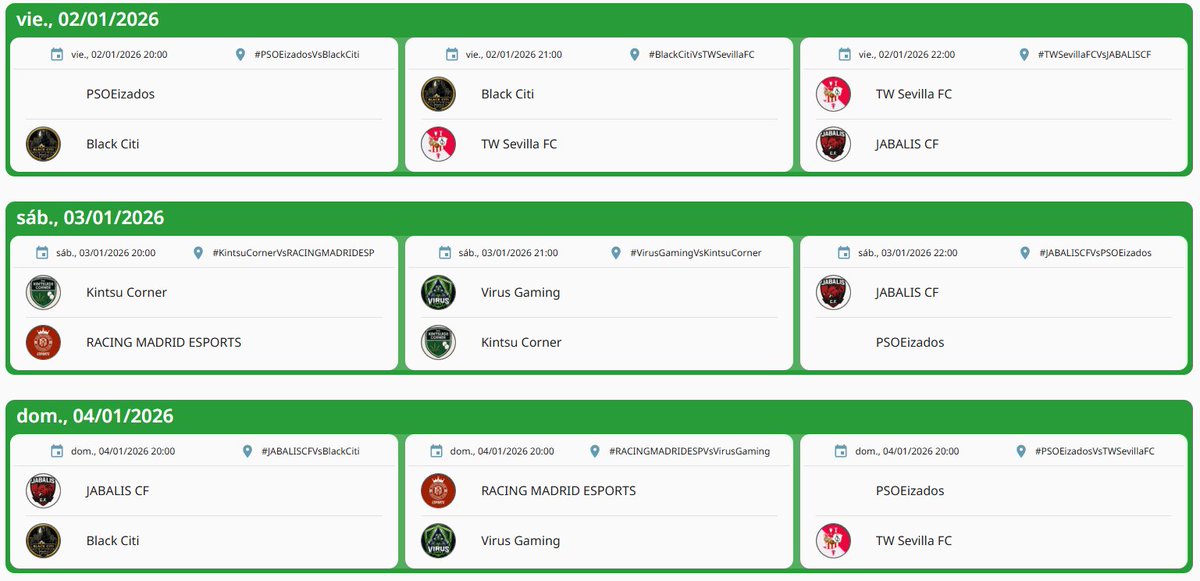Click Black Citi name in #JABALISCFVsBlackCiti match
This screenshot has height=581, width=1200.
pyautogui.click(x=113, y=541)
